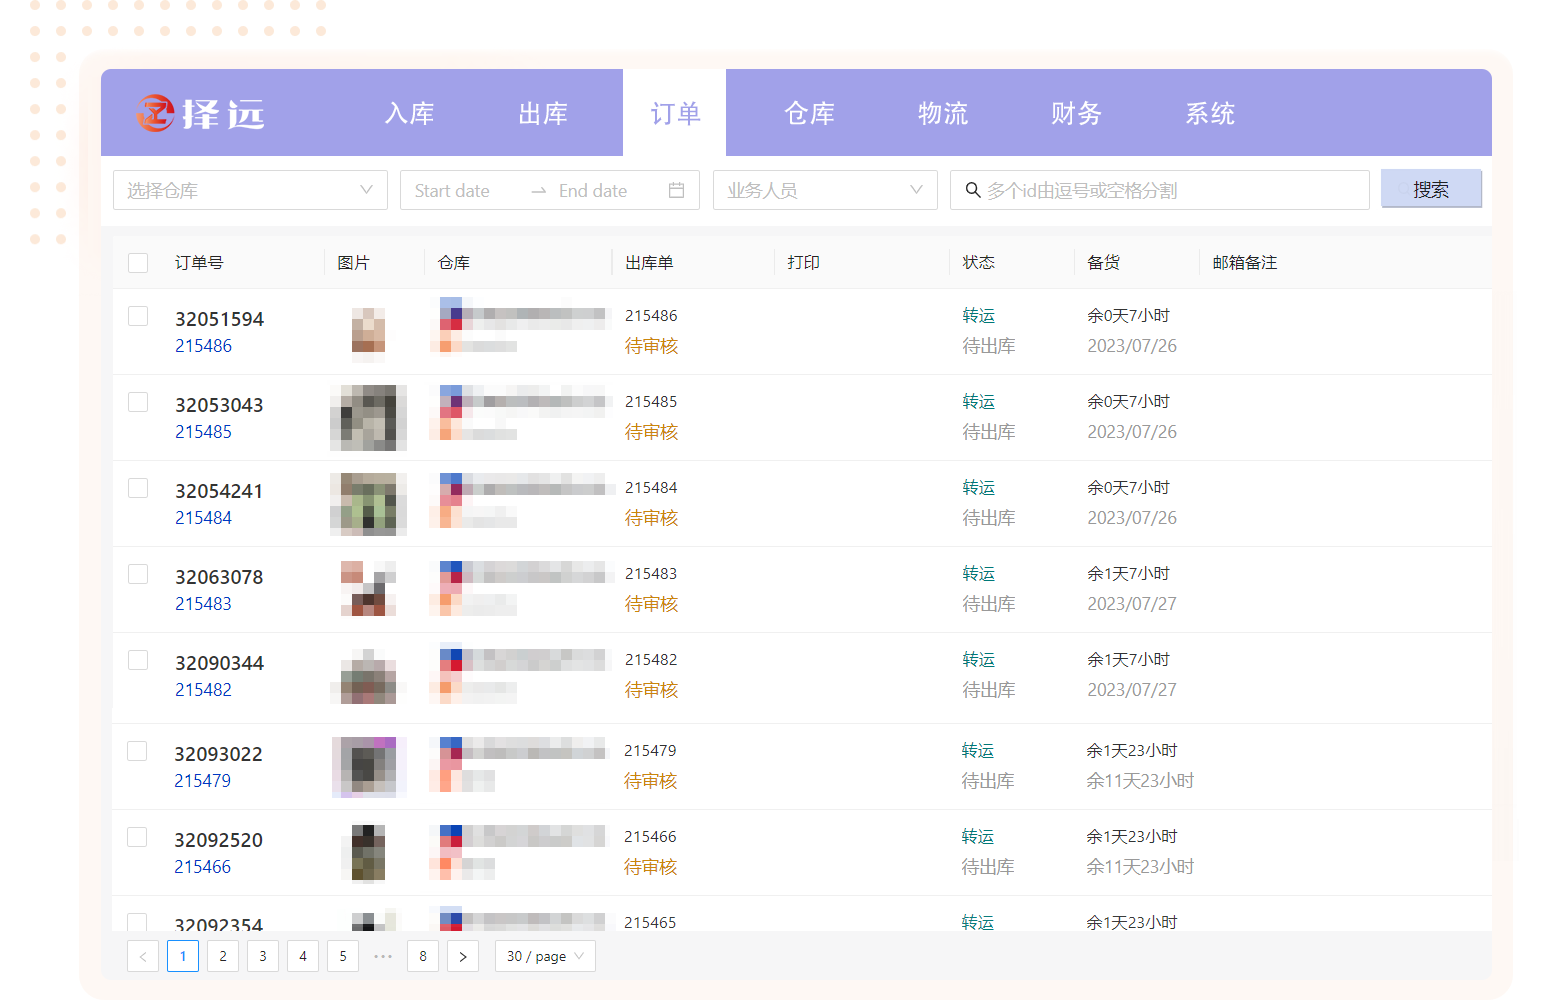The image size is (1543, 1006).
Task: Click the calendar icon in date range
Action: [x=676, y=190]
